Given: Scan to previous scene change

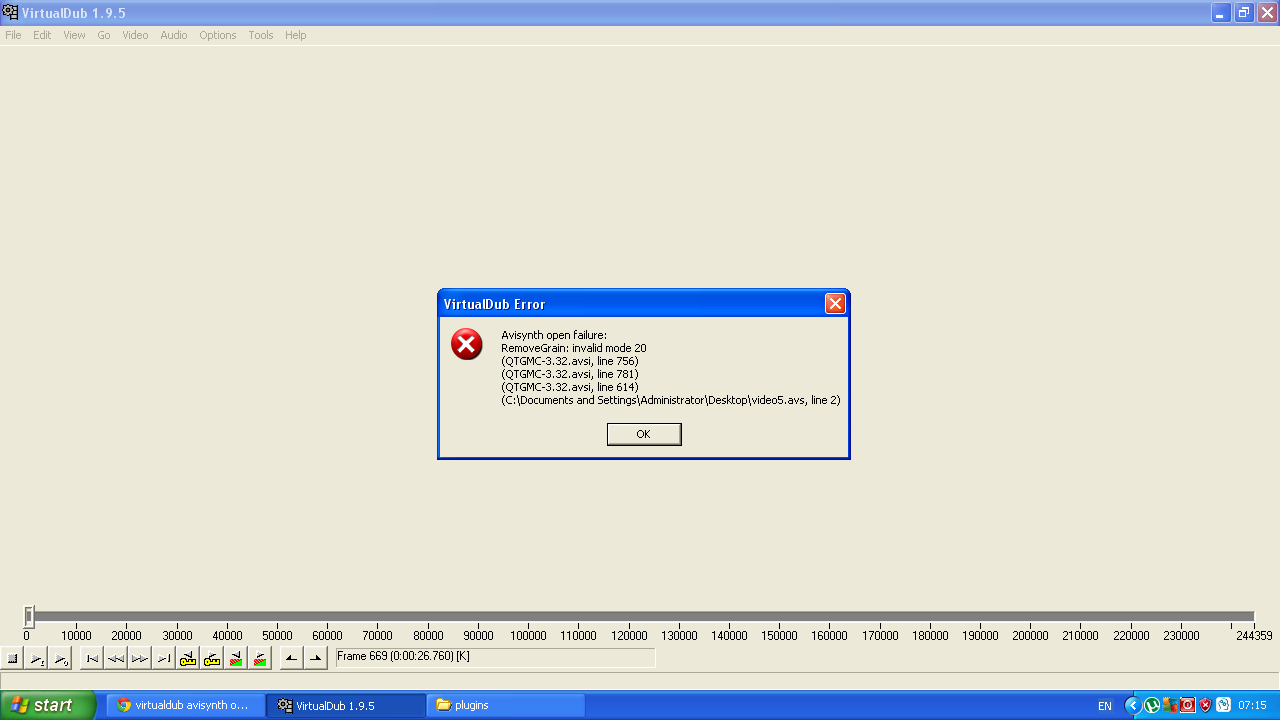Looking at the screenshot, I should (x=236, y=658).
